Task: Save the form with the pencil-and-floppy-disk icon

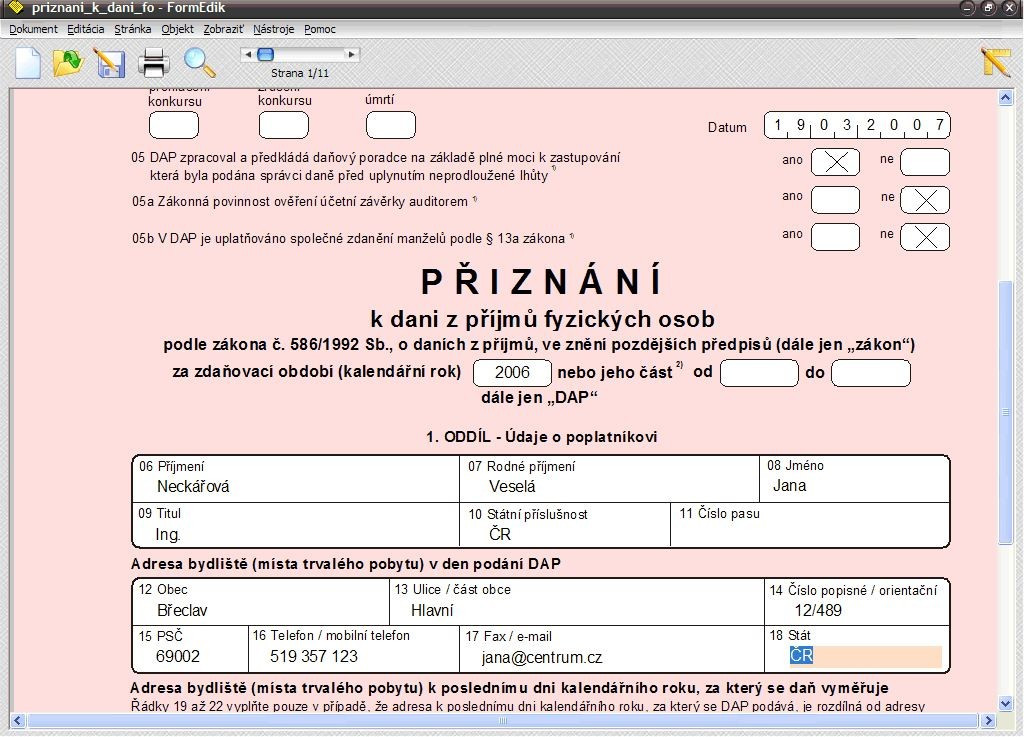Action: [x=109, y=63]
